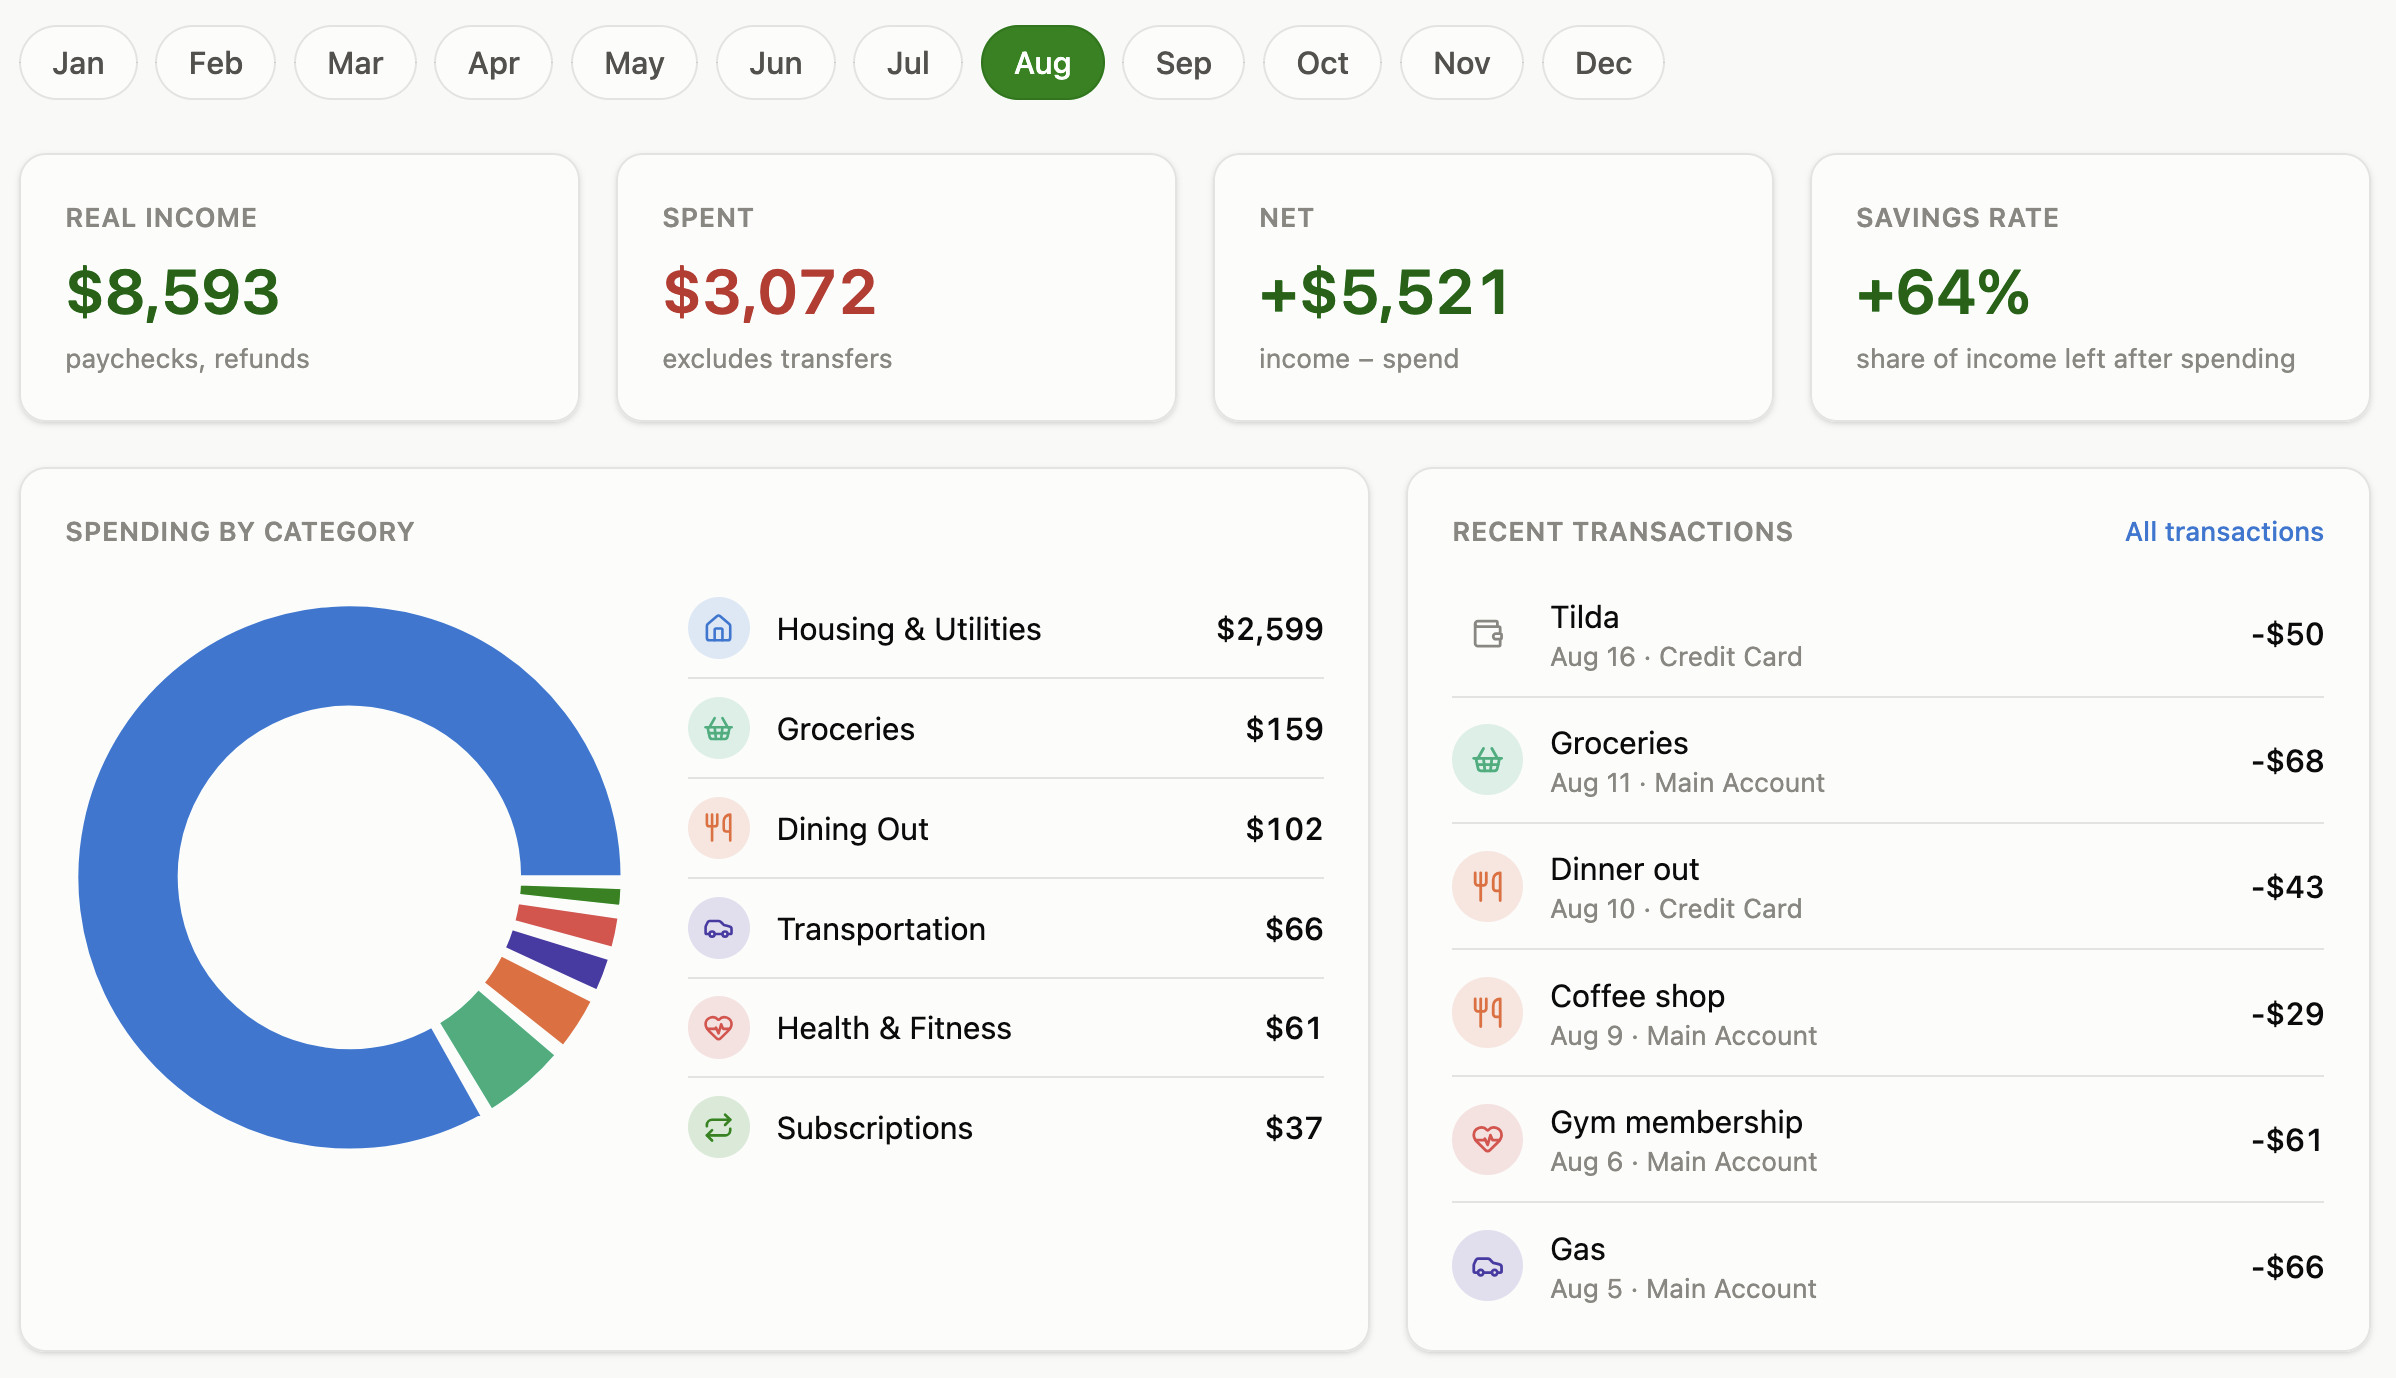The image size is (2396, 1378).
Task: Open the May month tab
Action: [634, 63]
